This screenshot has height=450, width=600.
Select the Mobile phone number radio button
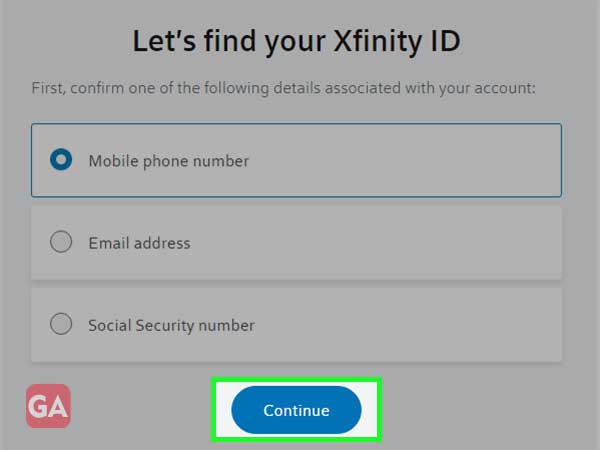(x=61, y=159)
